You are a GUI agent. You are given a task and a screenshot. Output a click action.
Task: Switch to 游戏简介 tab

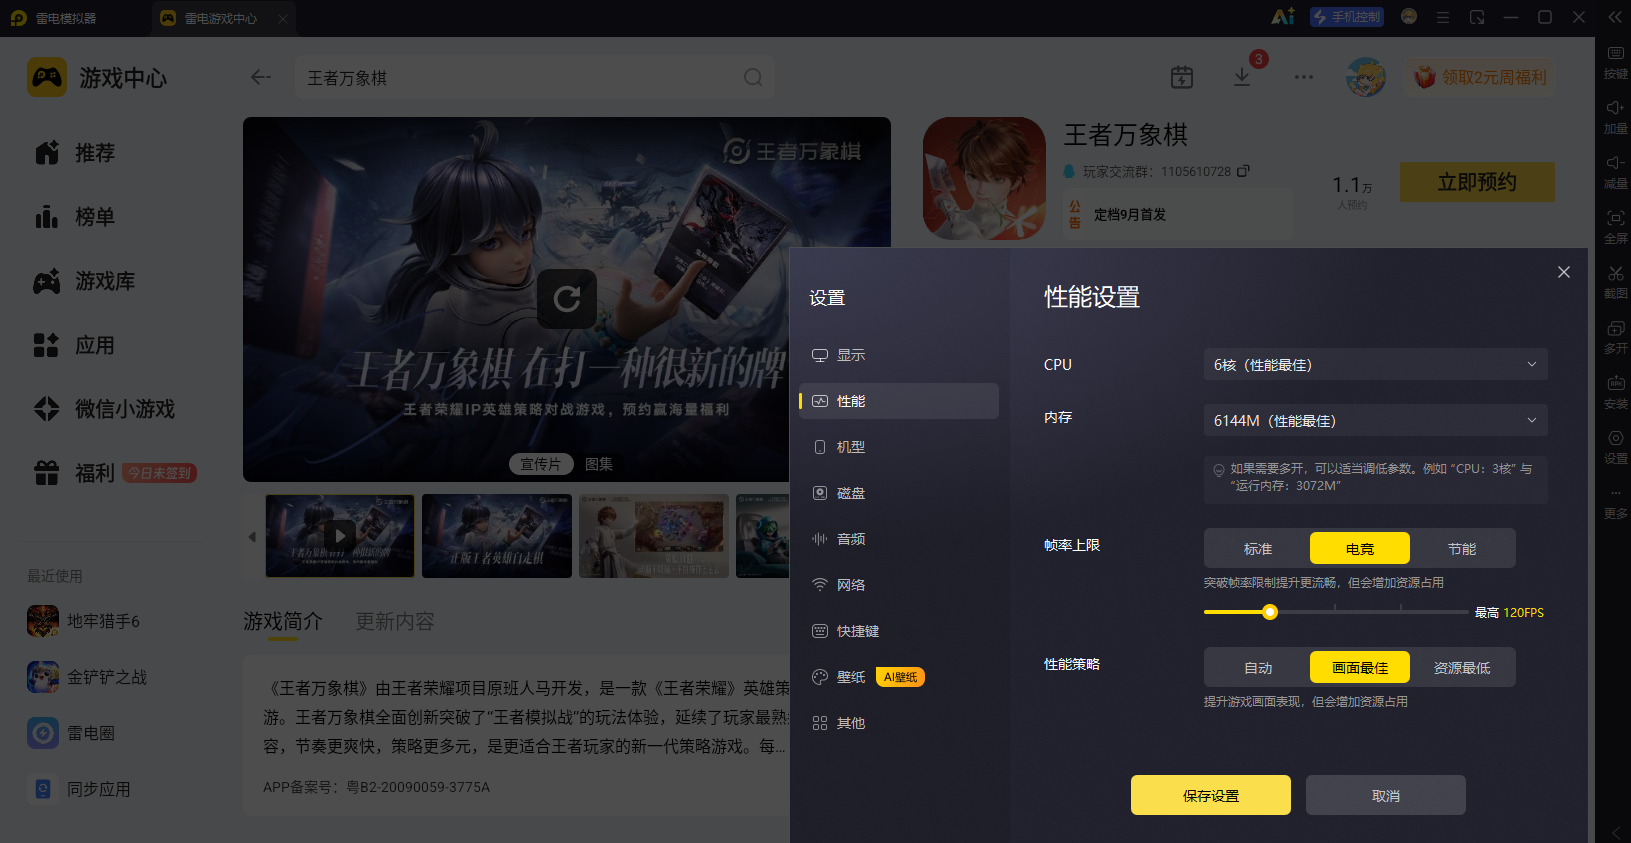(x=283, y=621)
